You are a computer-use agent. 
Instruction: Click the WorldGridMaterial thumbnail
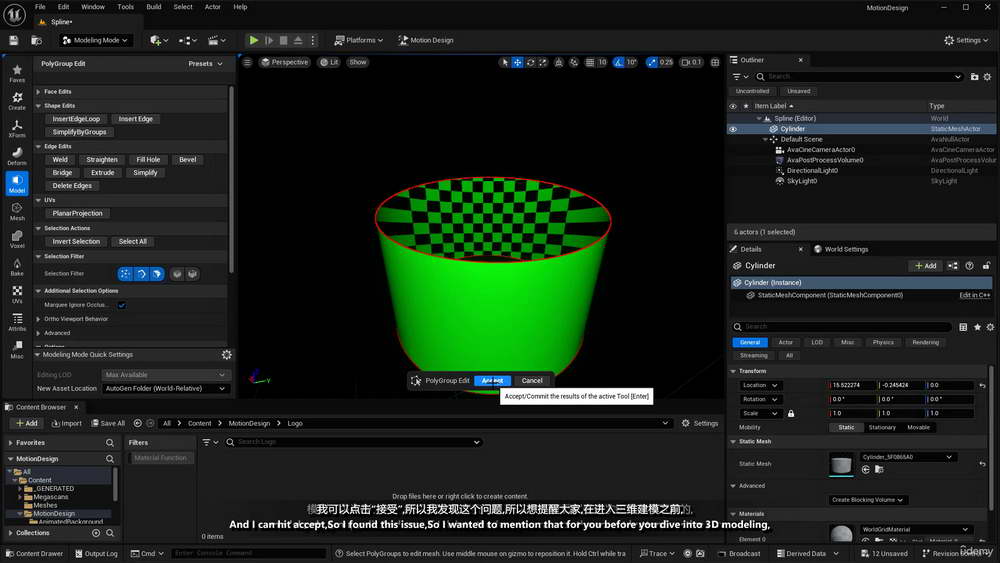(841, 534)
